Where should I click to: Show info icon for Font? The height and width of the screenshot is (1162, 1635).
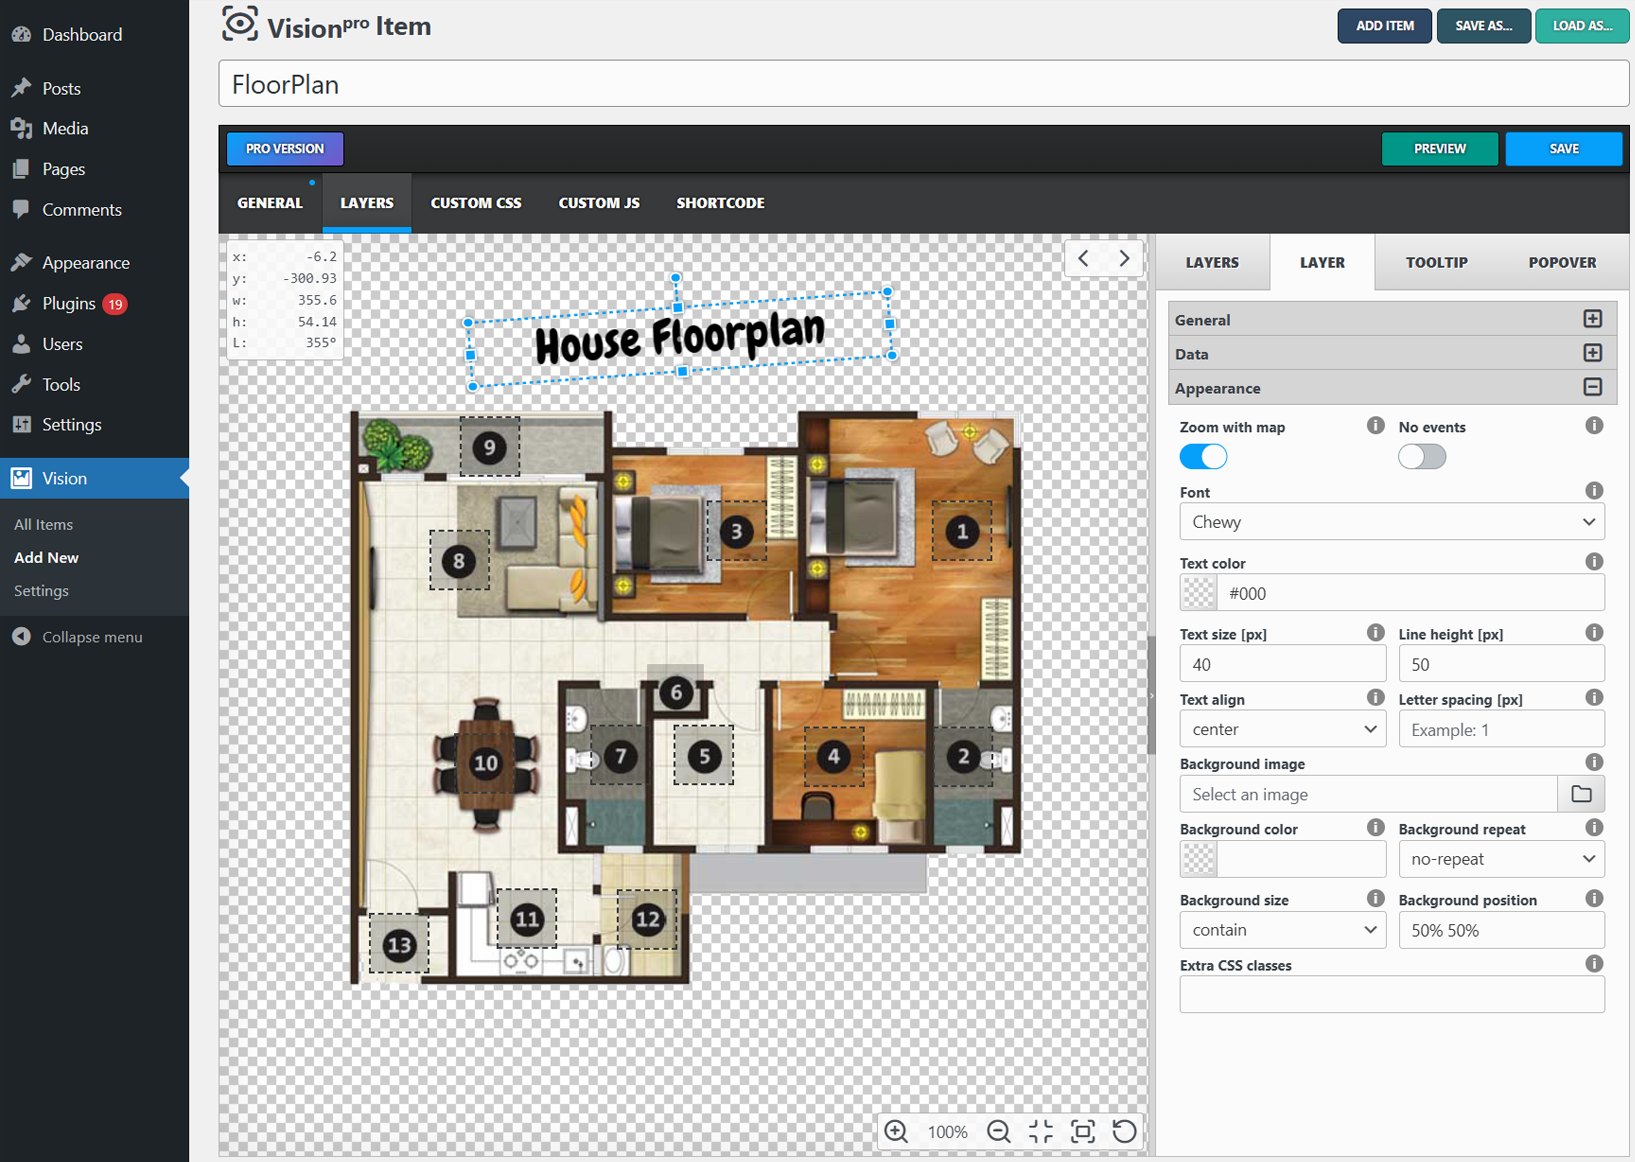[x=1594, y=491]
